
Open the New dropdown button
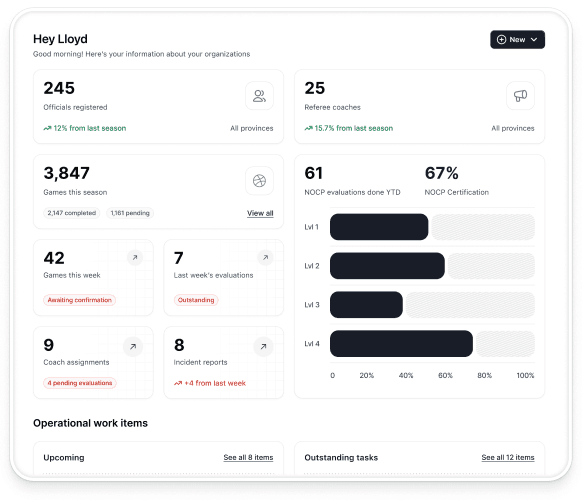click(x=517, y=39)
